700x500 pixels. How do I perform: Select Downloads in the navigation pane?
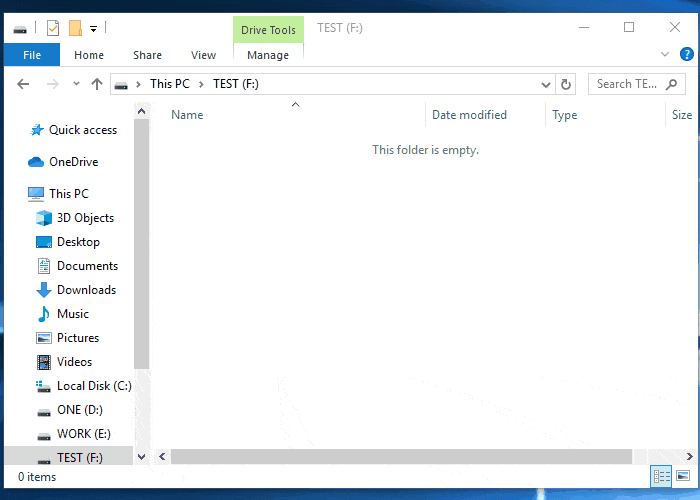pos(86,290)
